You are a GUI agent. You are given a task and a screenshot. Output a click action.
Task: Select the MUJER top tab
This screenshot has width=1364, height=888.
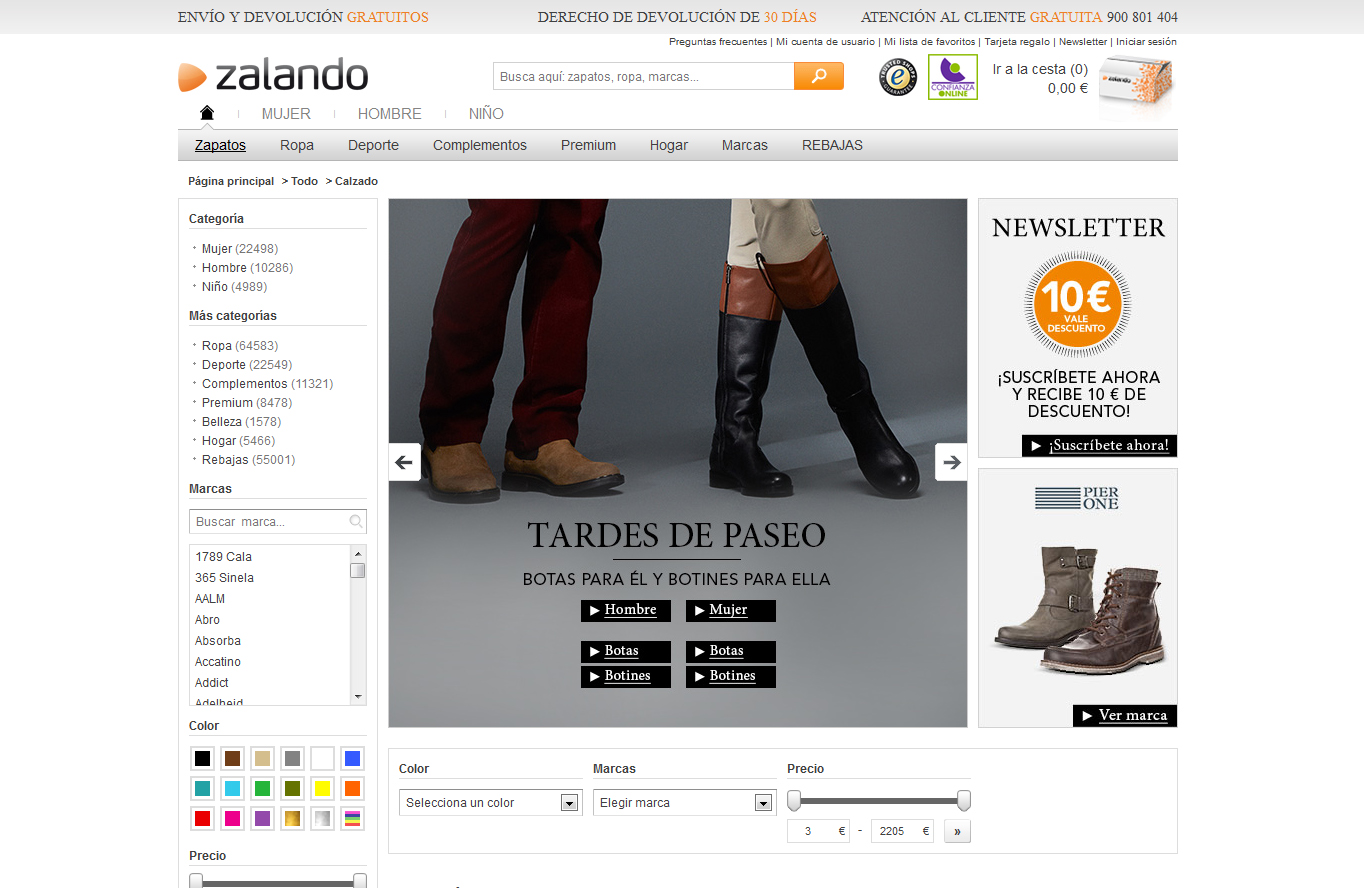point(286,114)
